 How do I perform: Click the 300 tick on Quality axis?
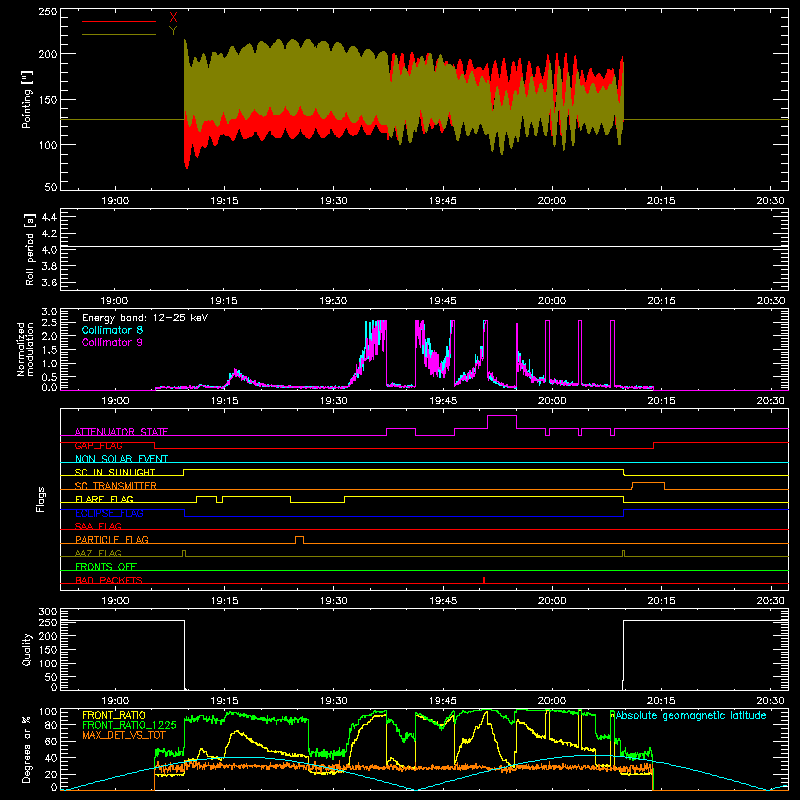48,612
